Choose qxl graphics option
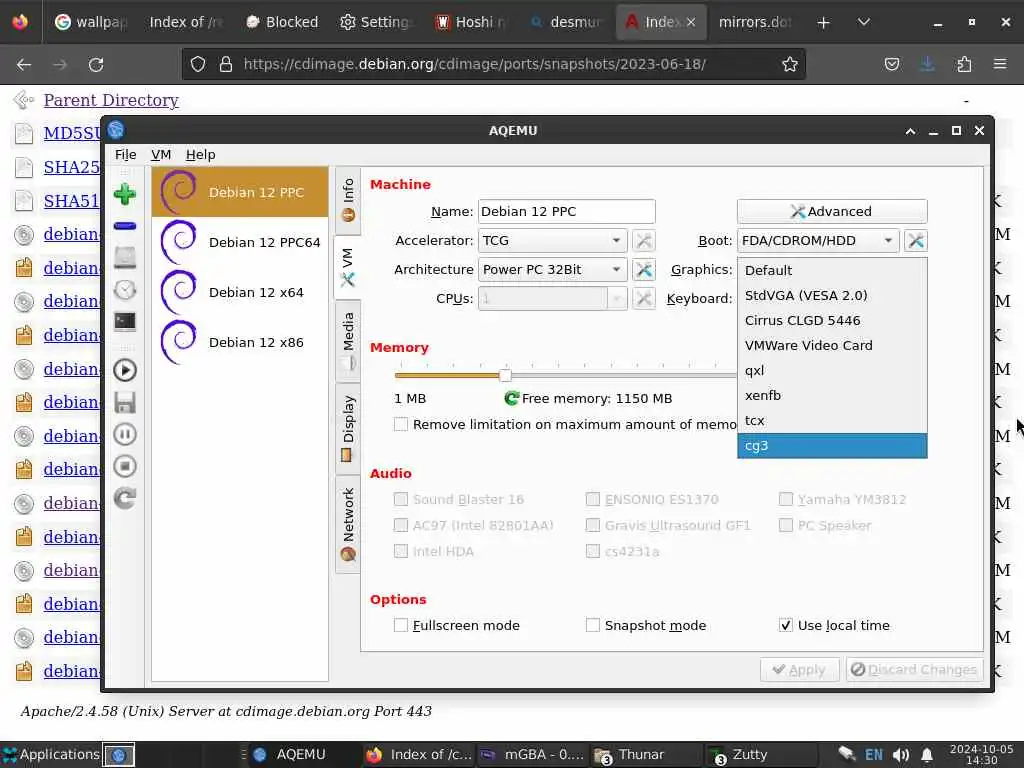Screen dimensions: 1024x768 click(x=832, y=370)
